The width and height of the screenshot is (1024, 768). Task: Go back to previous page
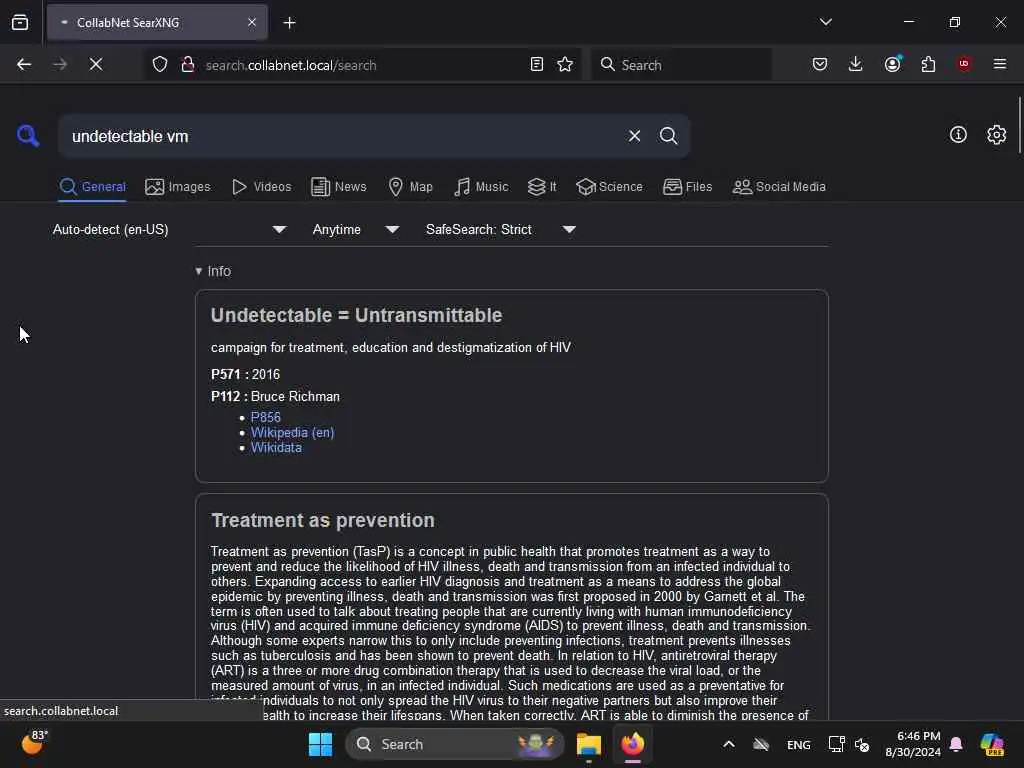pos(24,64)
